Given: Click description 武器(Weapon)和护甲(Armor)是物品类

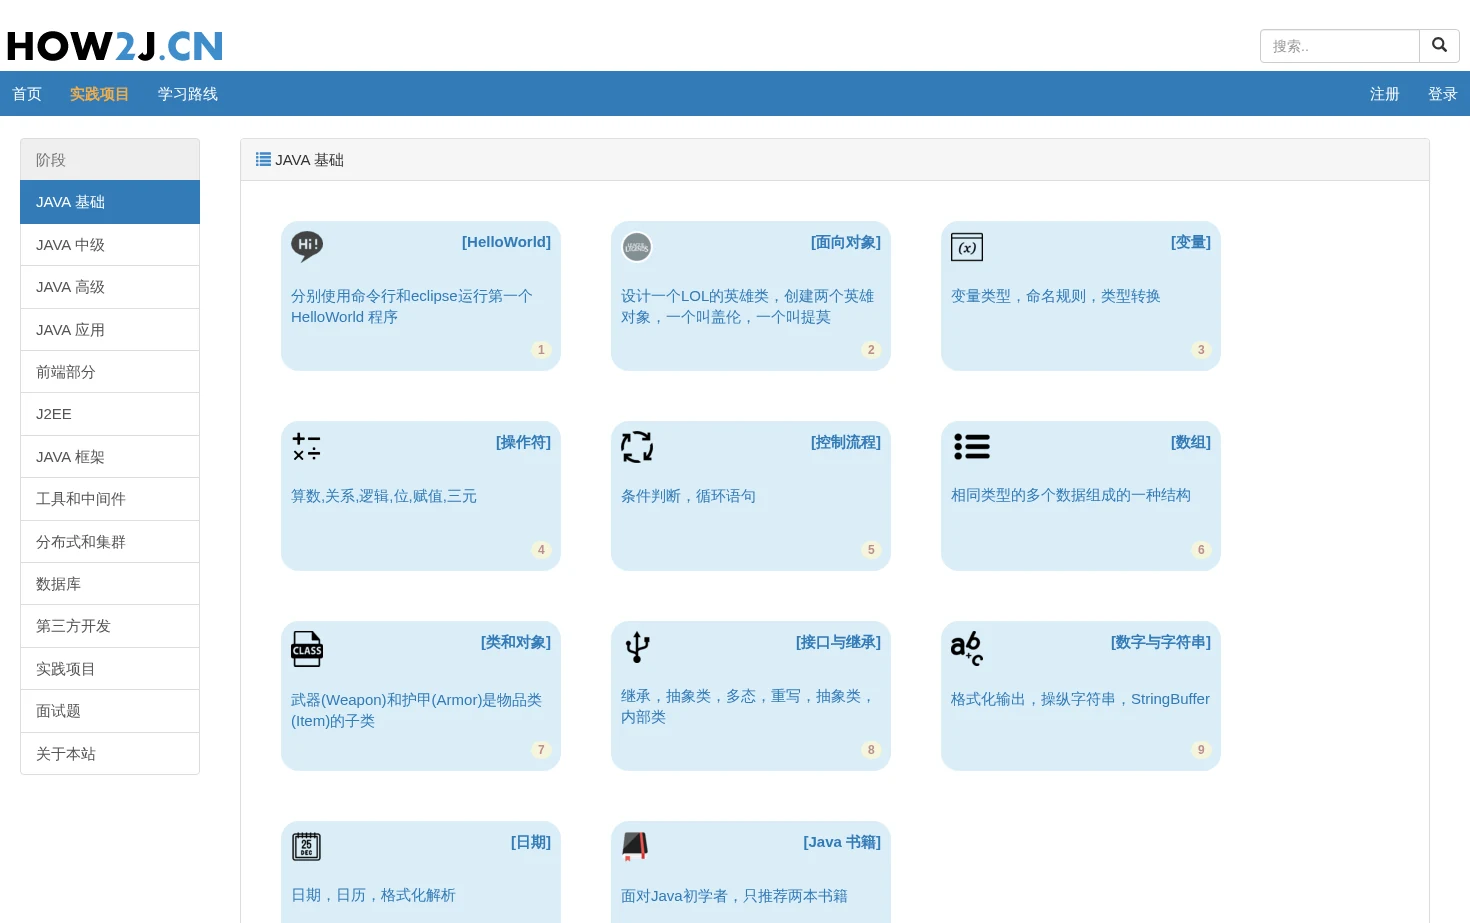Looking at the screenshot, I should [417, 710].
